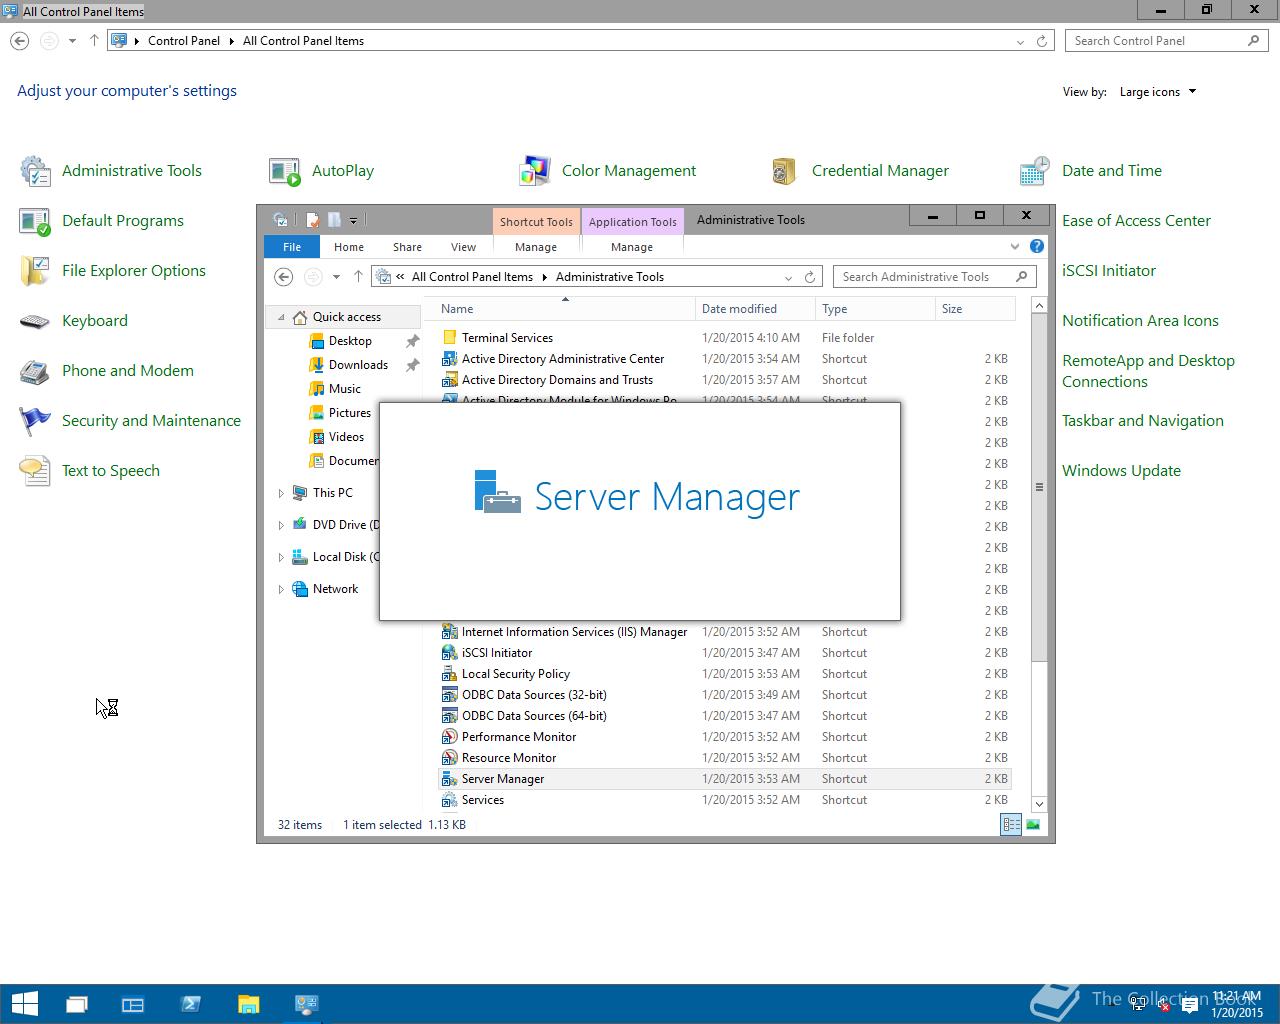Open Task View on the taskbar

tap(77, 1004)
